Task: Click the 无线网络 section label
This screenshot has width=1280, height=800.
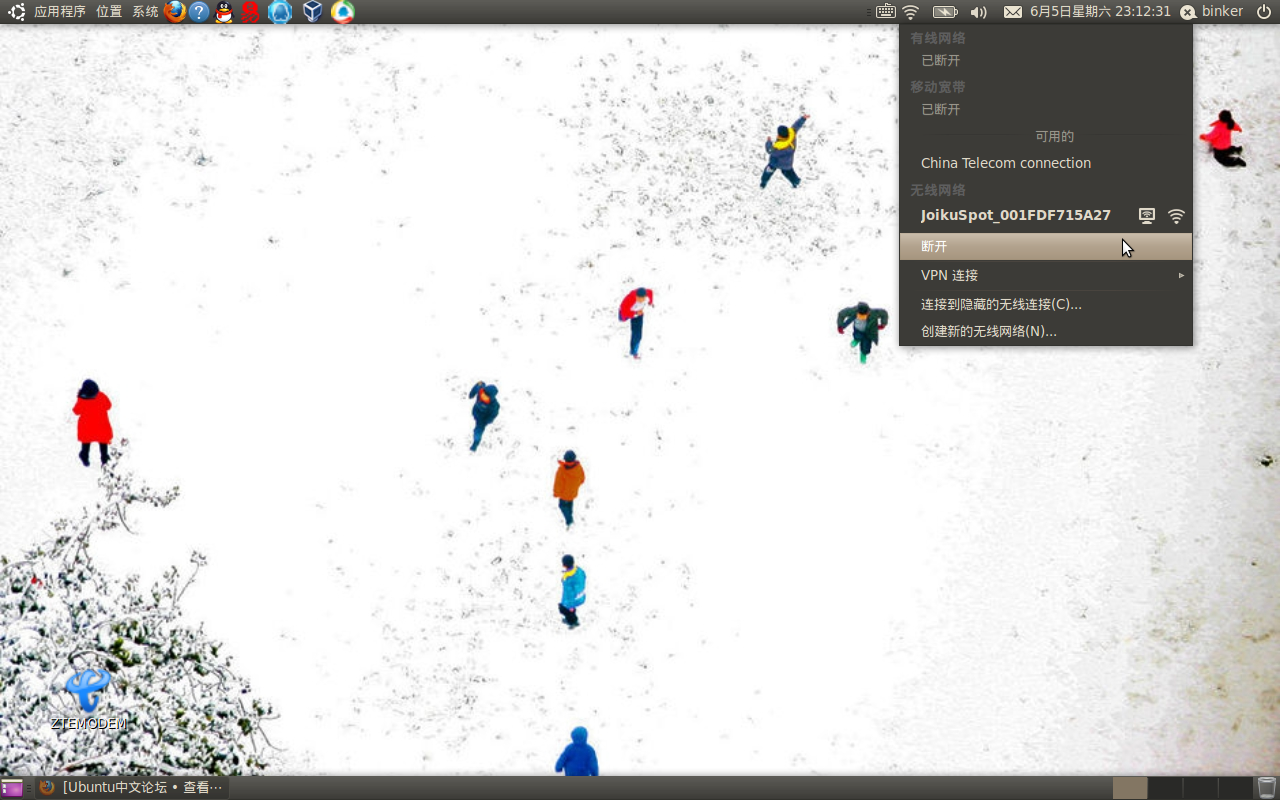Action: 938,190
